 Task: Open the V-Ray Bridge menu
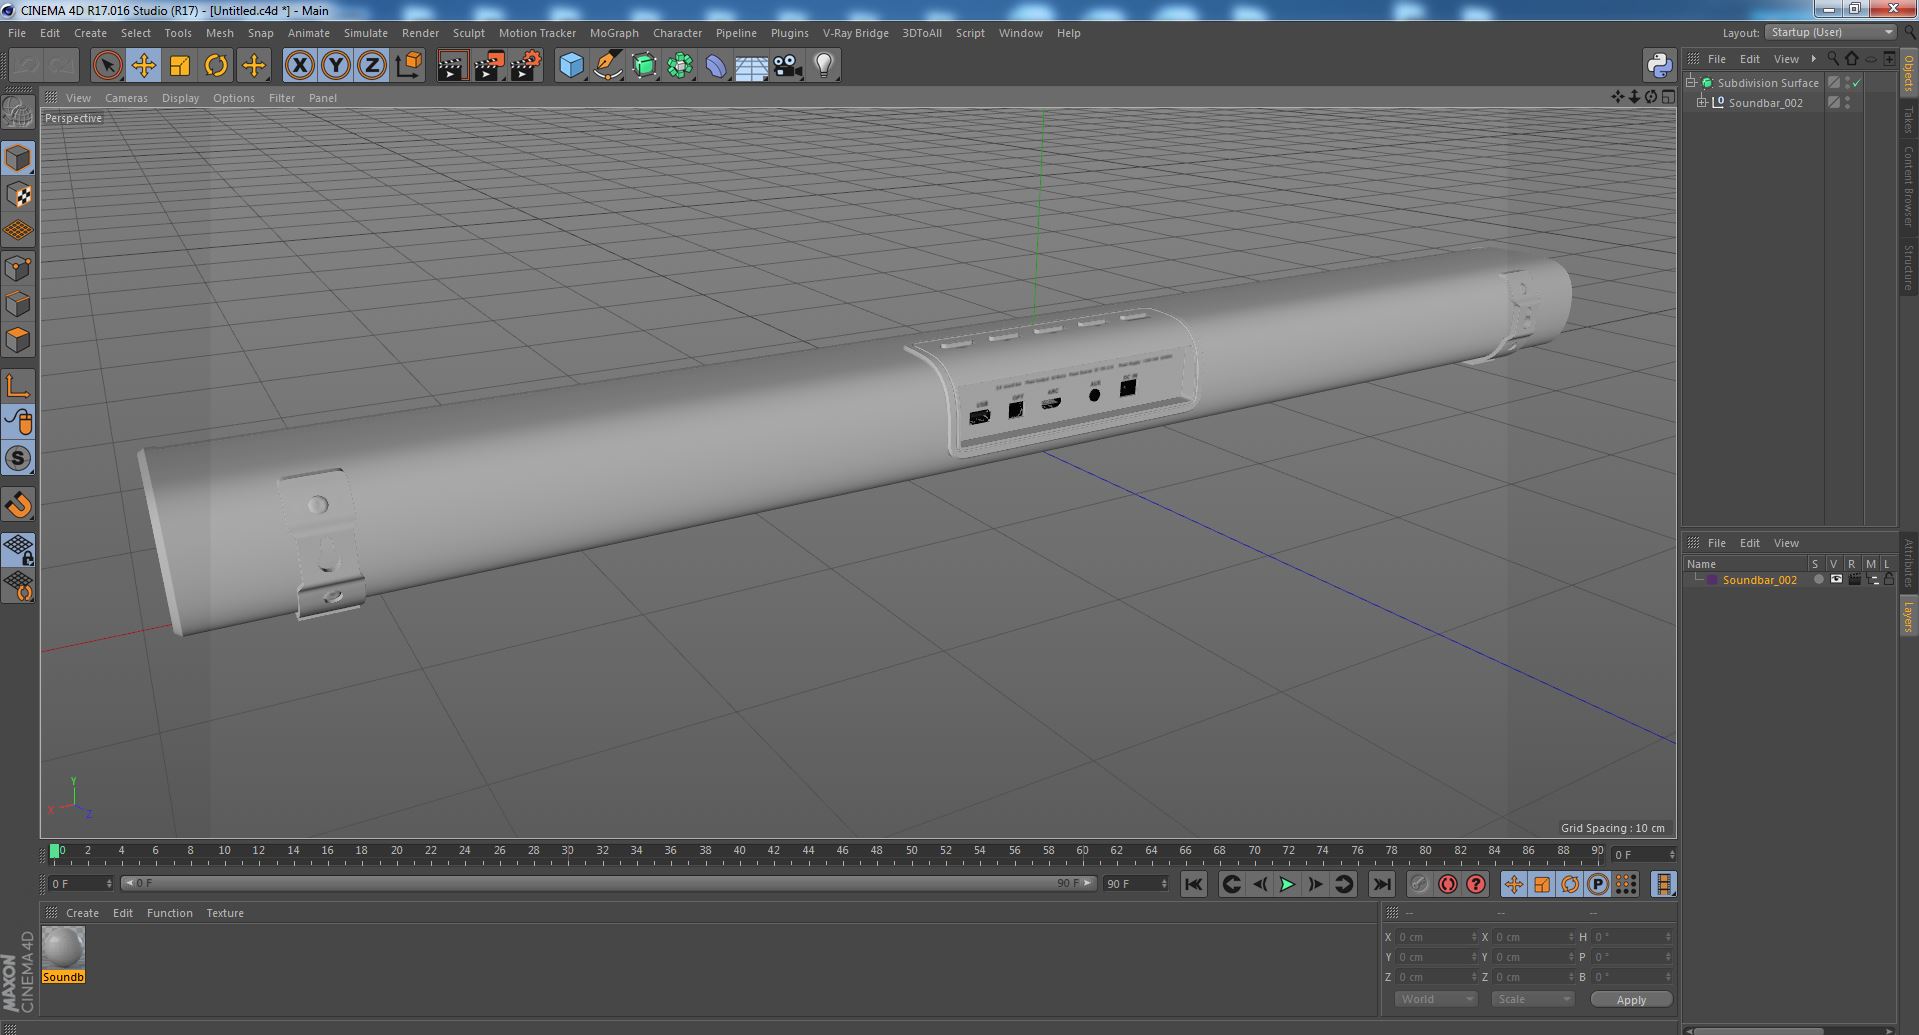[x=855, y=33]
